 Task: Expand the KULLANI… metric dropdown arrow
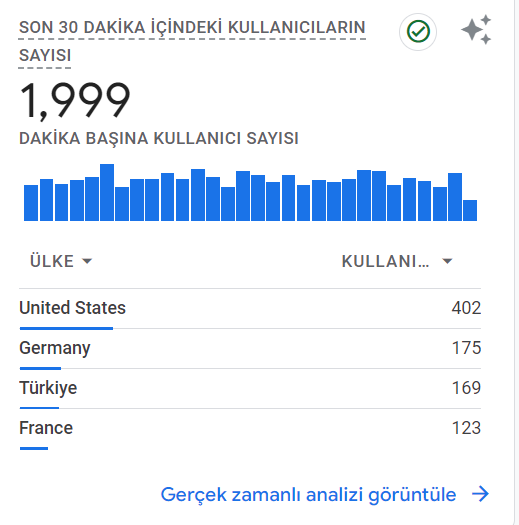[447, 261]
